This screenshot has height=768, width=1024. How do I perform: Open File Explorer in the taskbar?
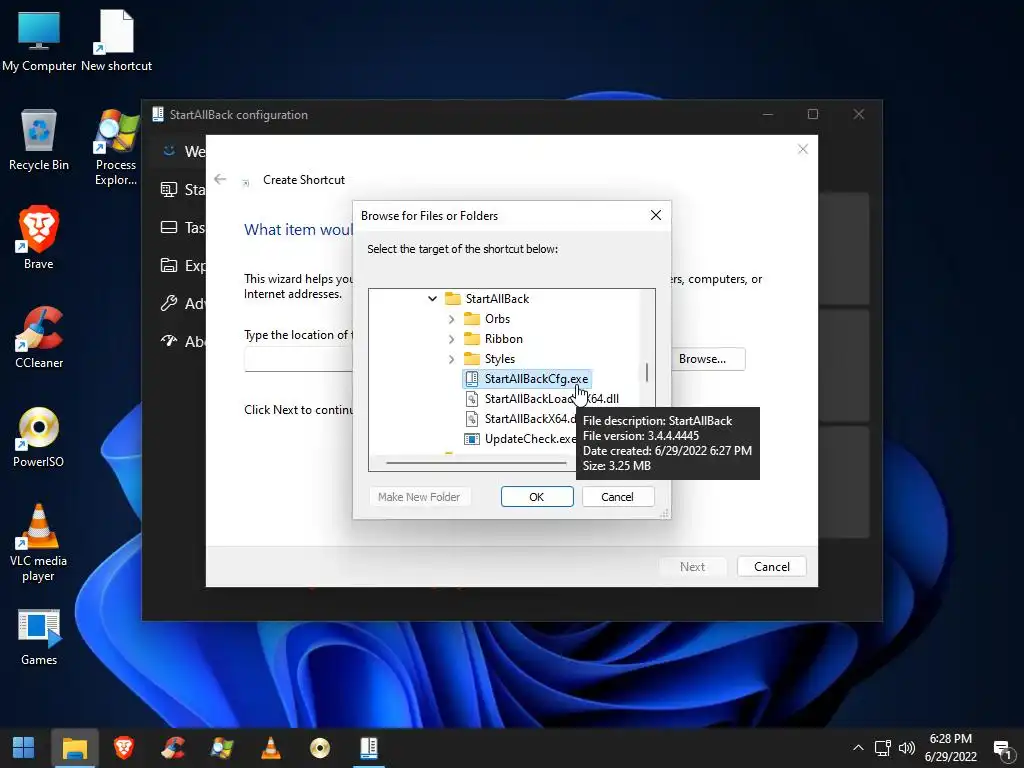[x=74, y=748]
